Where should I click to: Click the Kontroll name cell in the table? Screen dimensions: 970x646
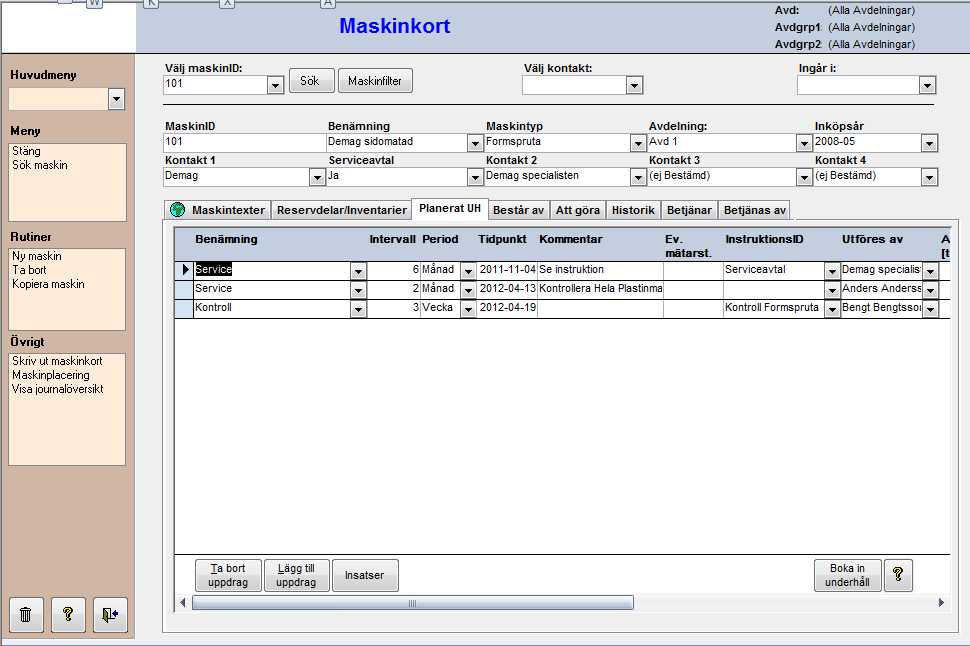(x=272, y=308)
